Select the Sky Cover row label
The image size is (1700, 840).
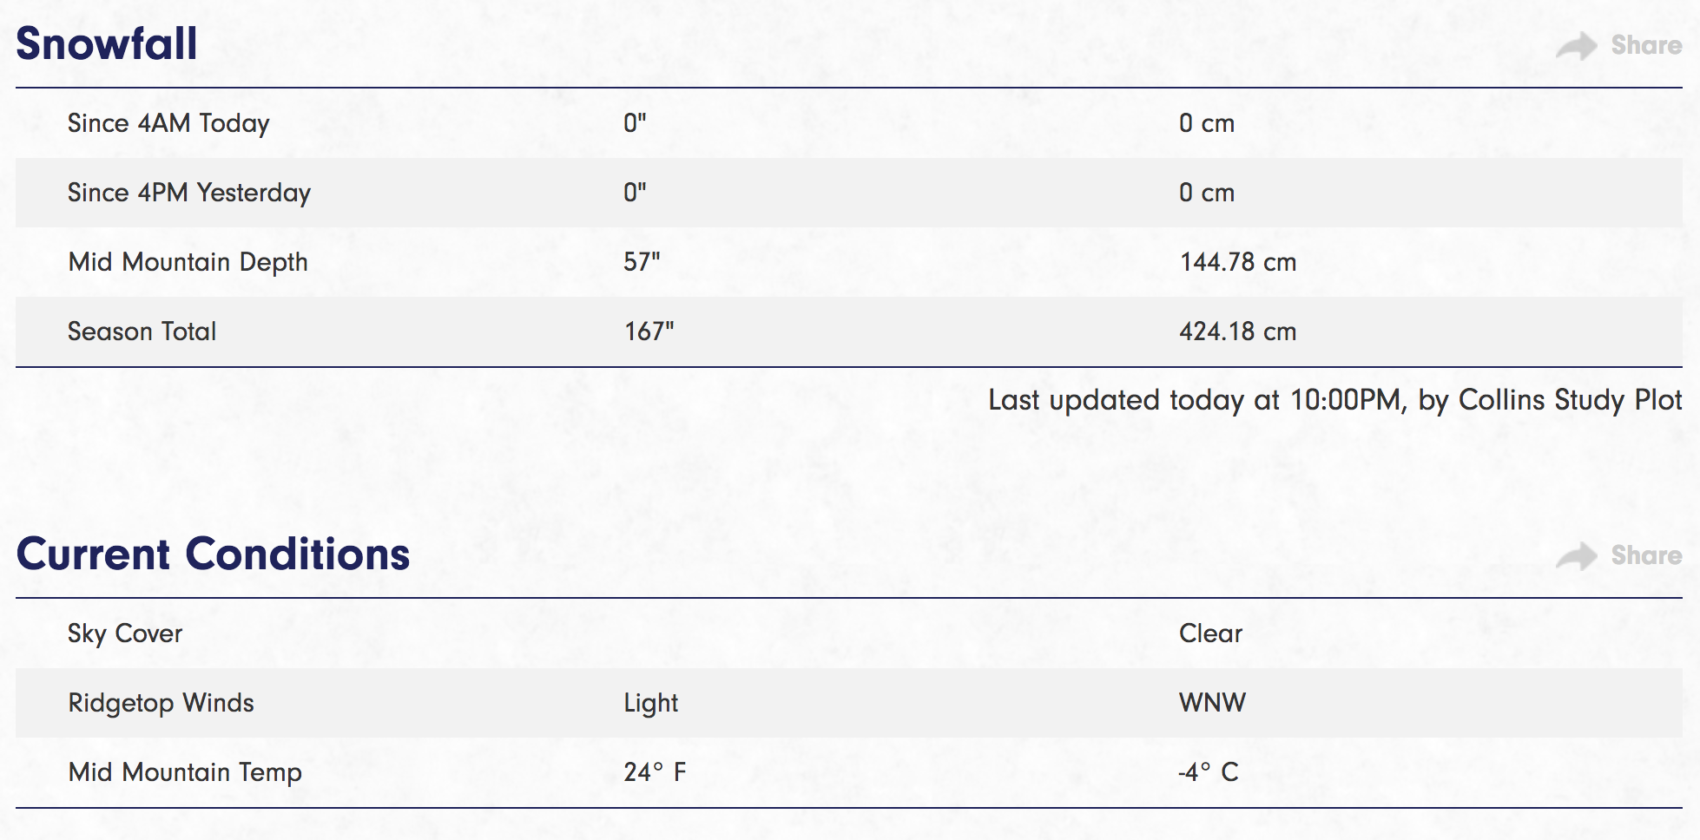click(125, 634)
